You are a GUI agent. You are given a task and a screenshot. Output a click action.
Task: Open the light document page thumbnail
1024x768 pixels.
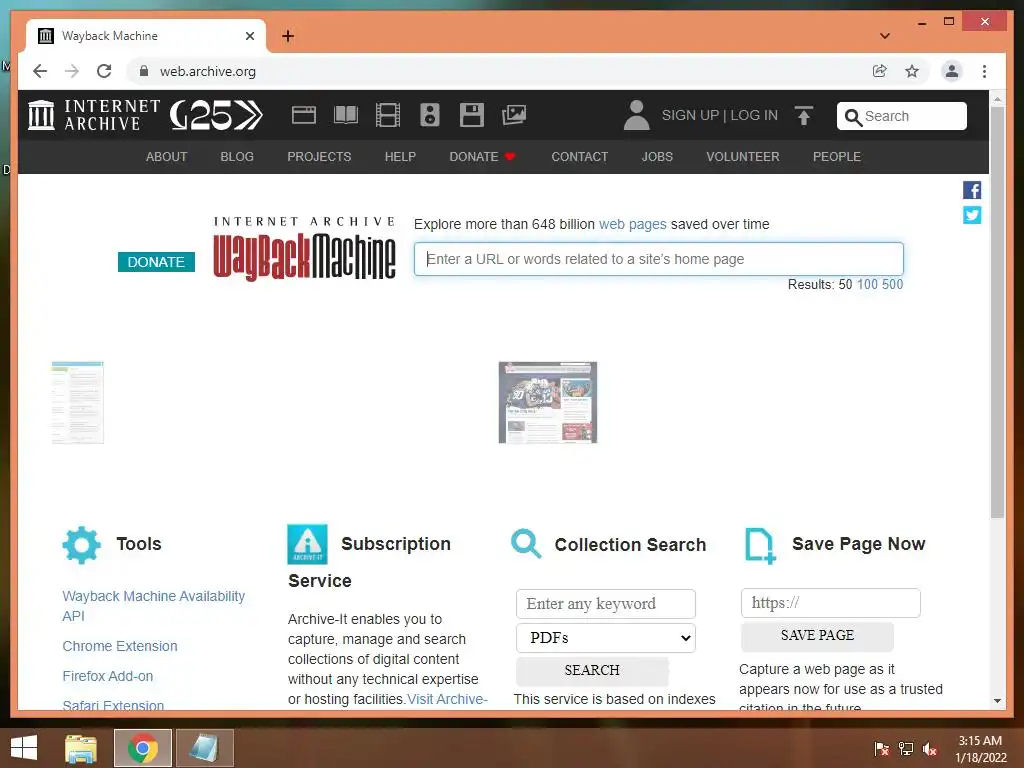[x=78, y=402]
